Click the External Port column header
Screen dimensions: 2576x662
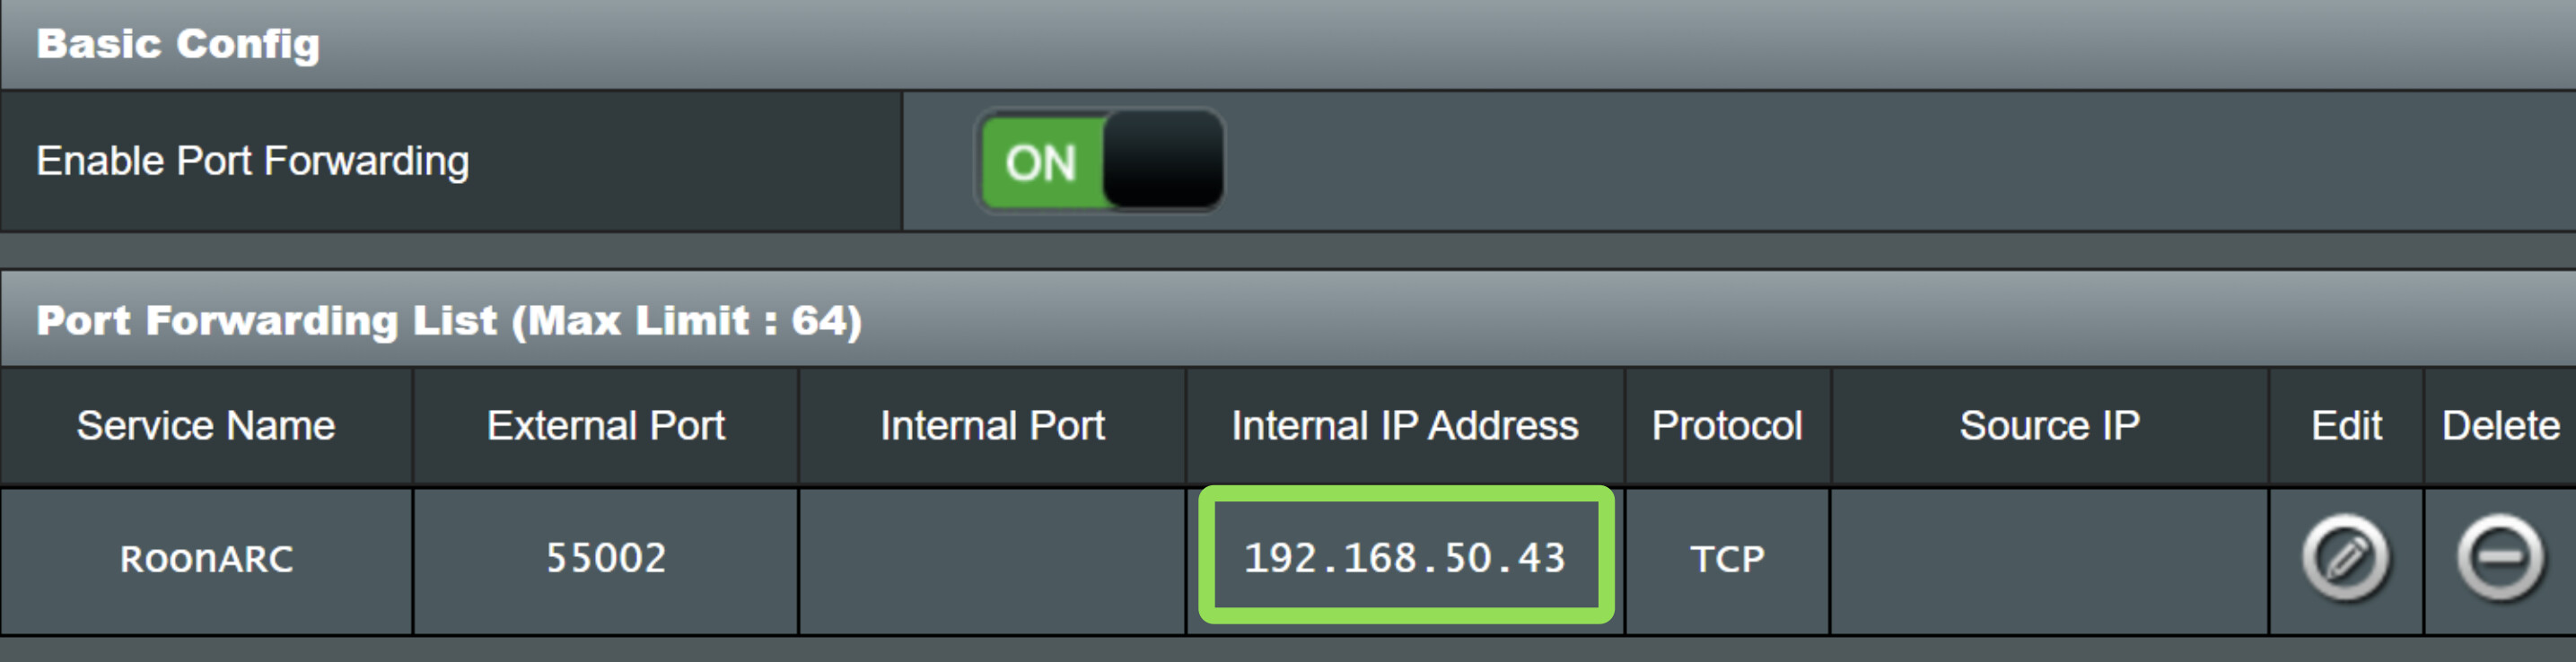click(605, 426)
